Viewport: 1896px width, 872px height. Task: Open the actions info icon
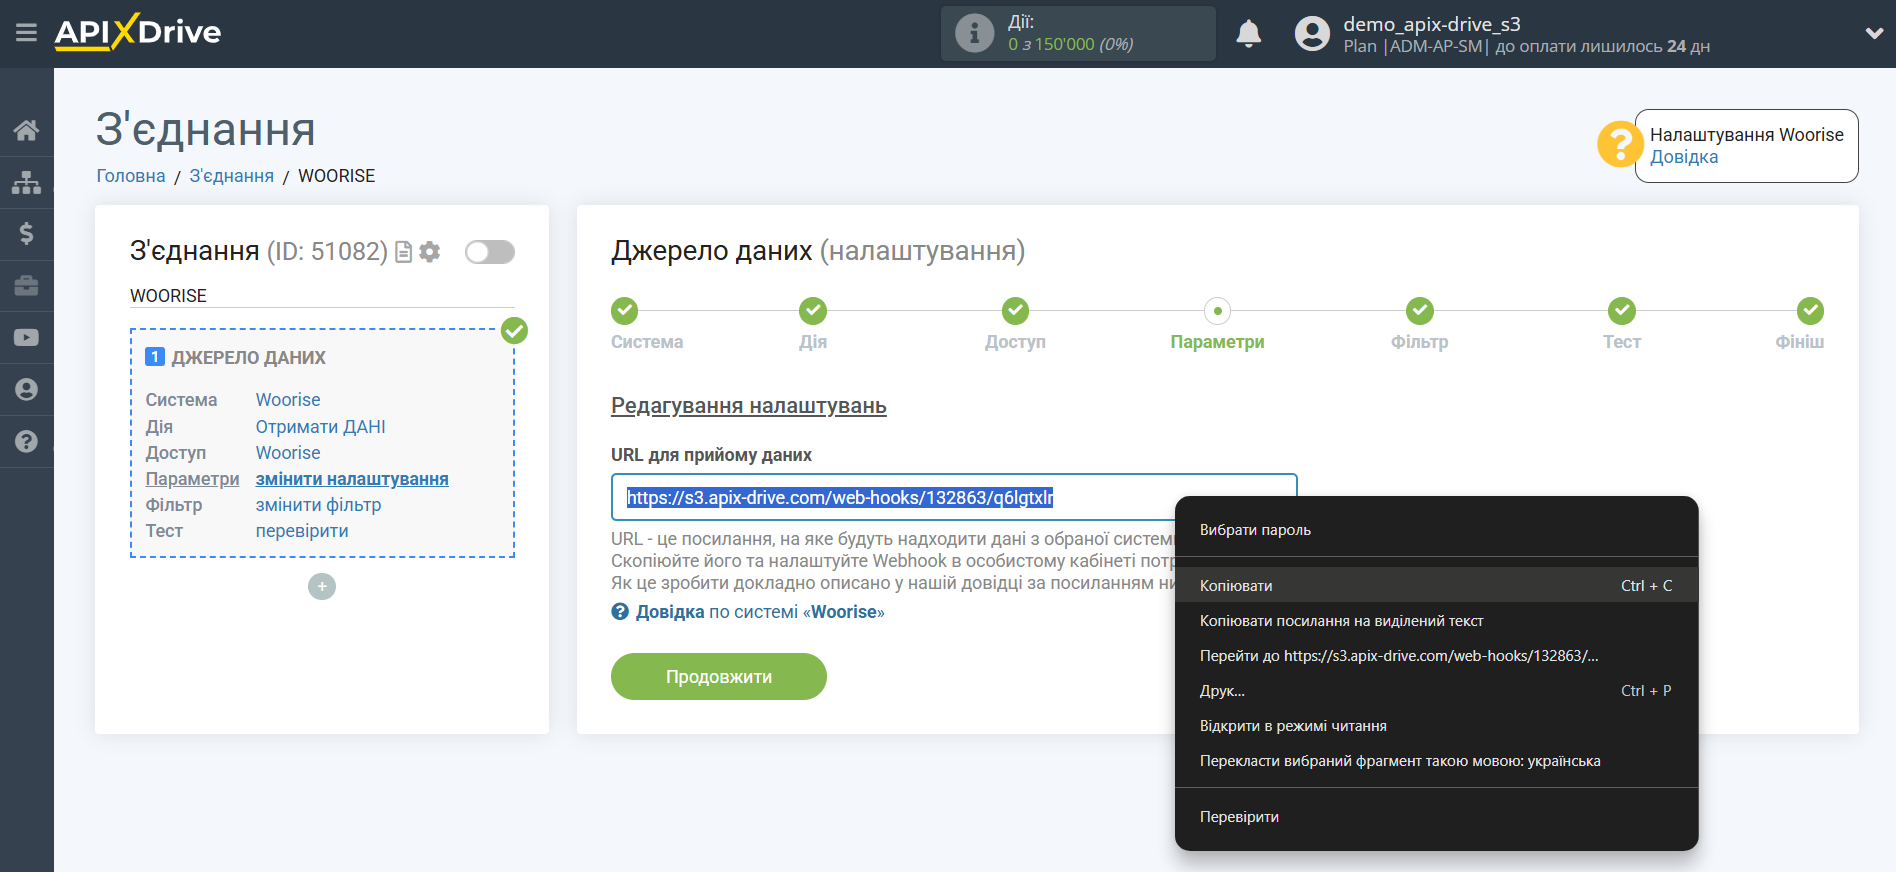click(x=974, y=33)
